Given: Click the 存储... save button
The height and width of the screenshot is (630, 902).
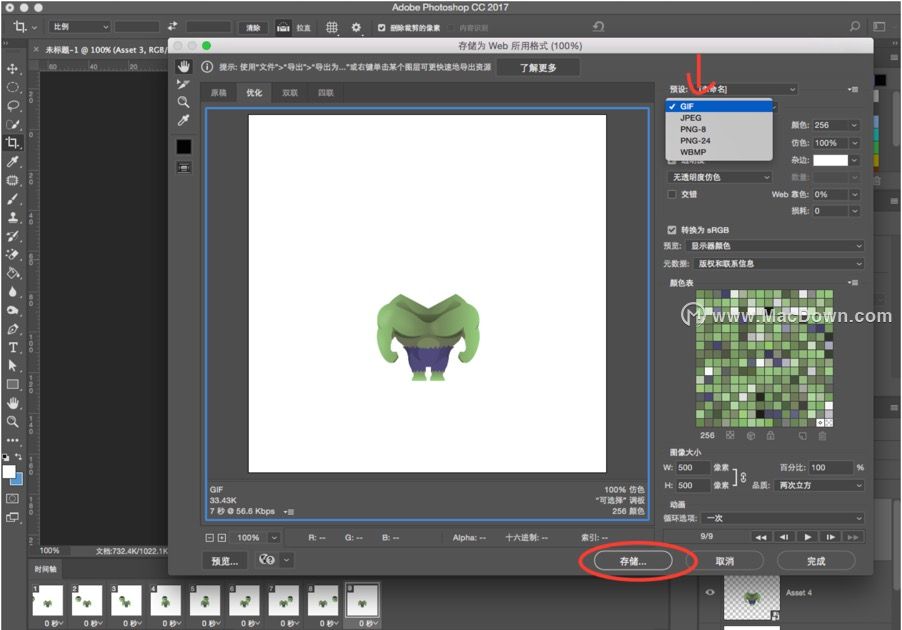Looking at the screenshot, I should click(633, 561).
